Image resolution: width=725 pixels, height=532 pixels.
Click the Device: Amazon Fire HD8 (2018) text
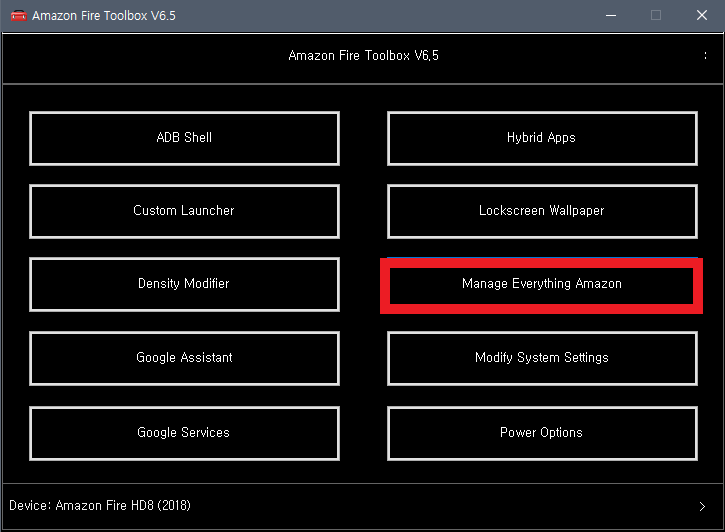100,505
